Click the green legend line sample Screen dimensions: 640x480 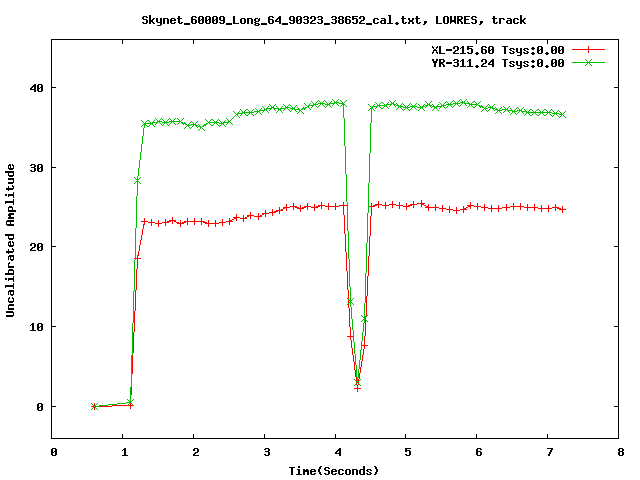click(x=588, y=63)
